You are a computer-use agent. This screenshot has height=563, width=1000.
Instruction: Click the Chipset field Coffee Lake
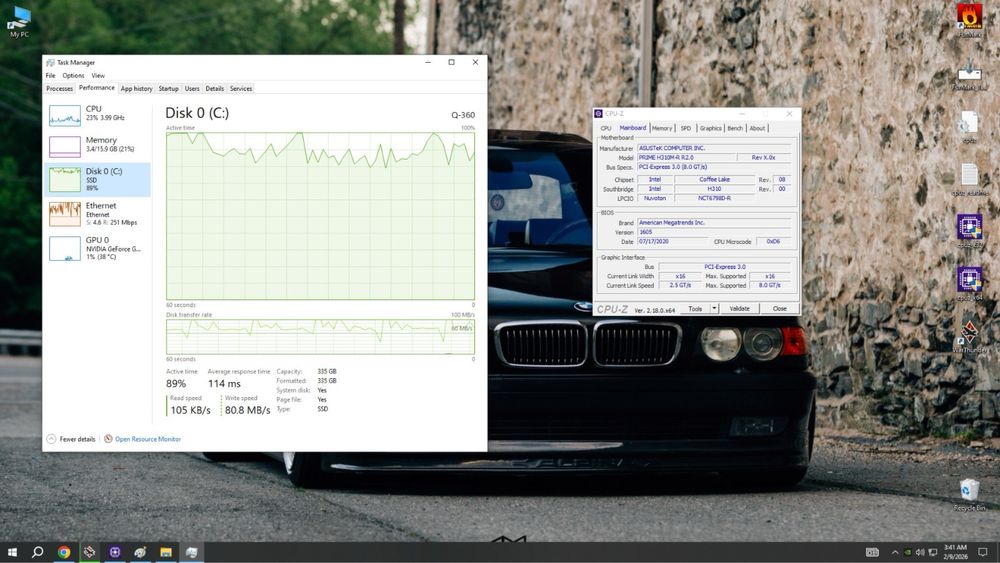pos(714,179)
